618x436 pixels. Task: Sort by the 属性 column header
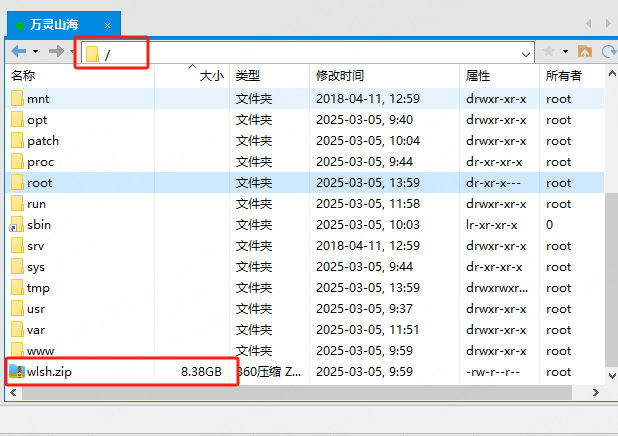click(499, 75)
